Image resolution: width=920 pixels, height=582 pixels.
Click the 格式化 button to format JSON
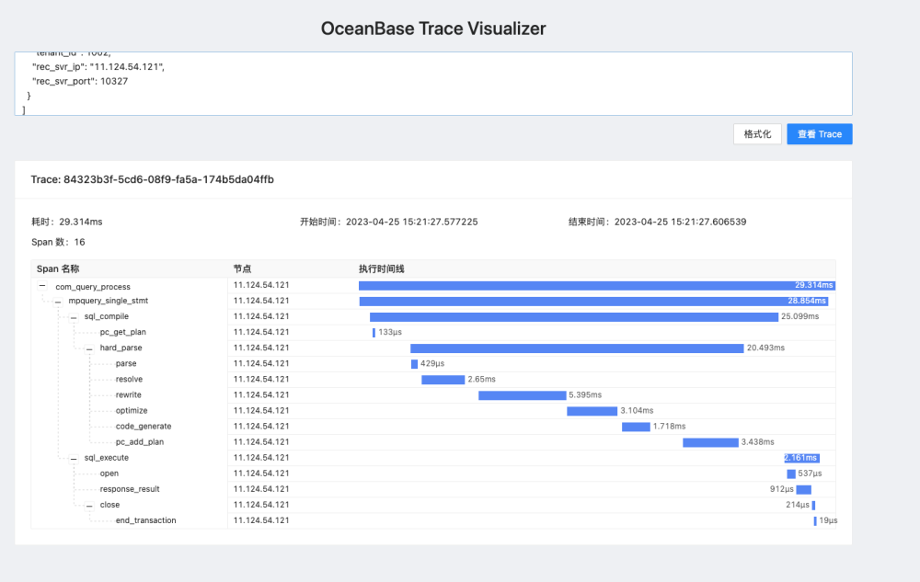pos(757,133)
